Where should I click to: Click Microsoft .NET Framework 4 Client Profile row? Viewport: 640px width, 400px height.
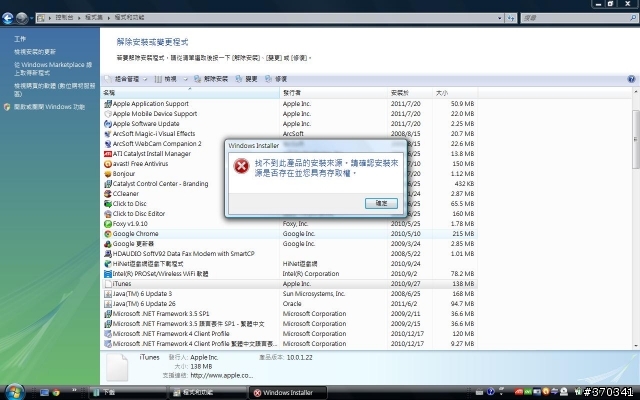pyautogui.click(x=289, y=333)
